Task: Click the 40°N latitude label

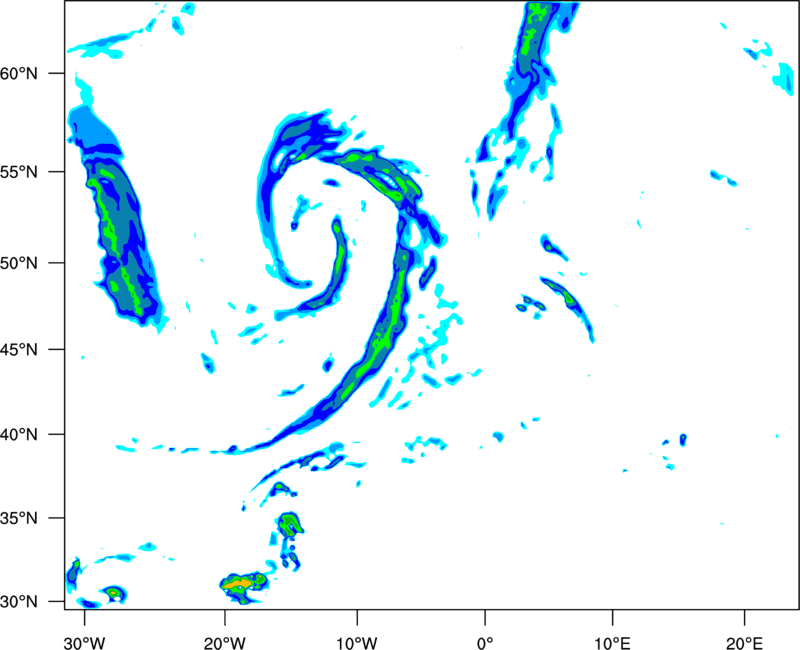Action: coord(19,435)
